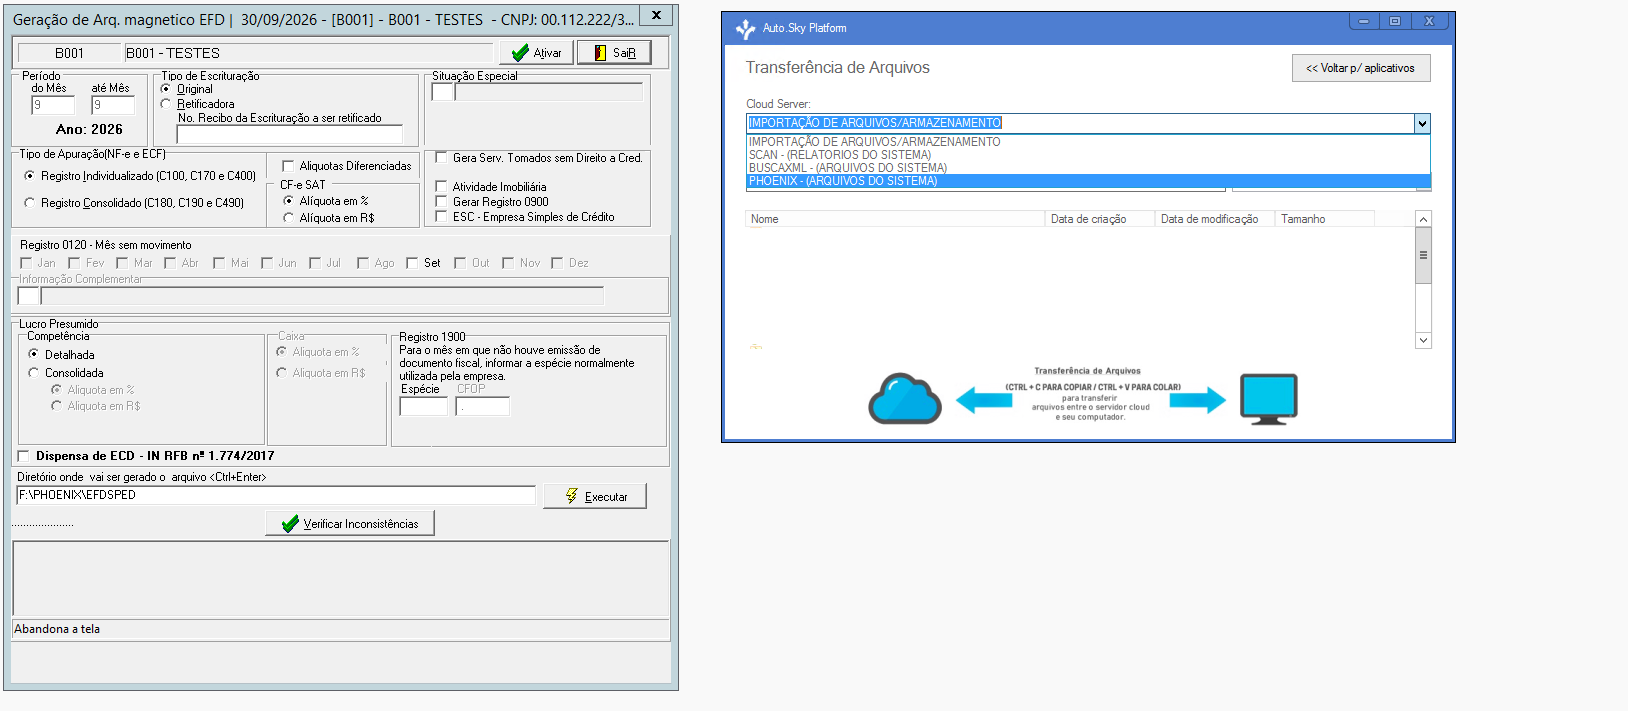Enable Alíquotas Diferenciadas checkbox
Viewport: 1628px width, 711px height.
point(288,166)
